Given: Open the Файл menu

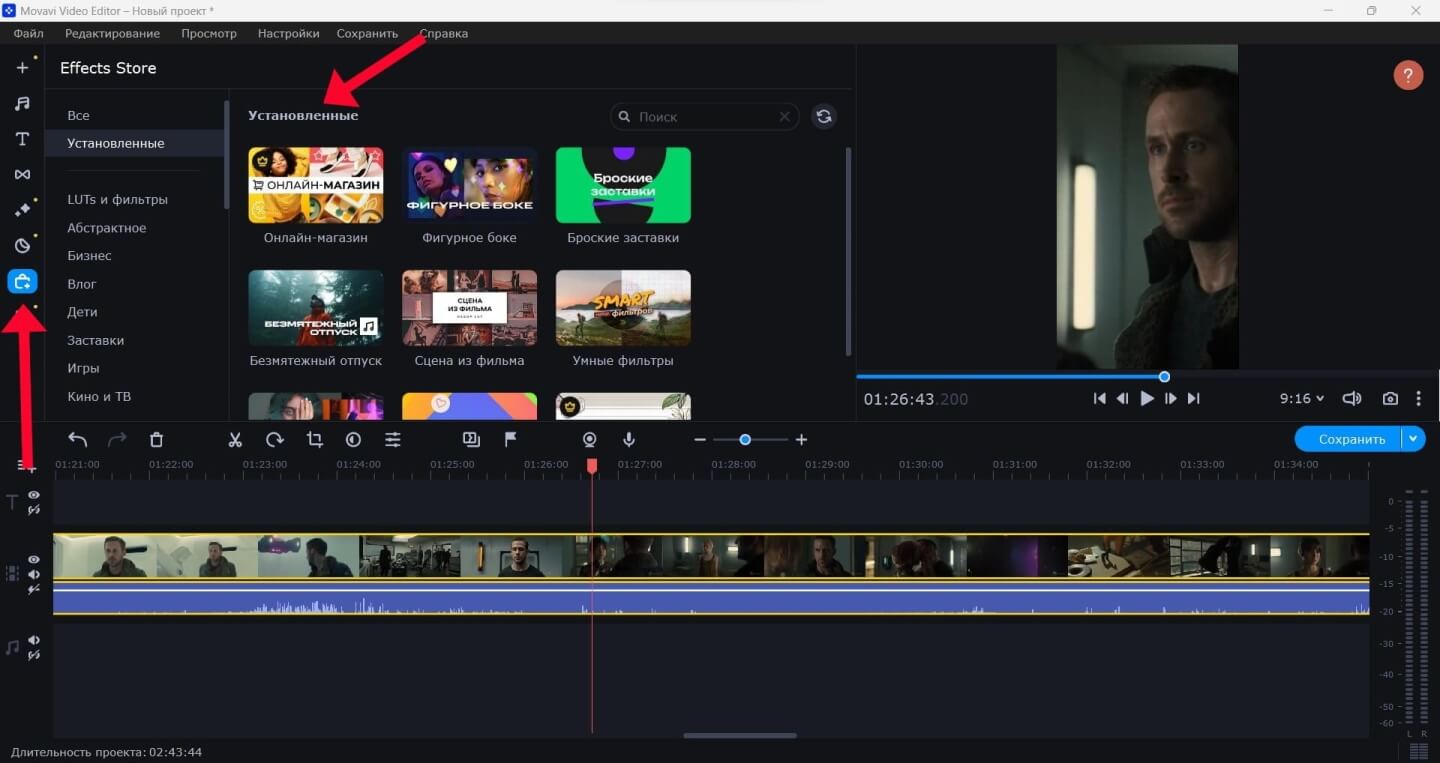Looking at the screenshot, I should (28, 33).
